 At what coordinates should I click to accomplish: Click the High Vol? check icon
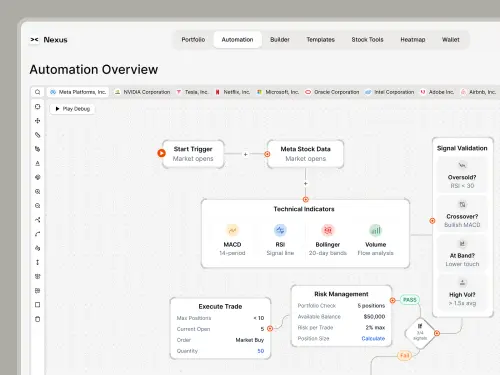click(462, 283)
